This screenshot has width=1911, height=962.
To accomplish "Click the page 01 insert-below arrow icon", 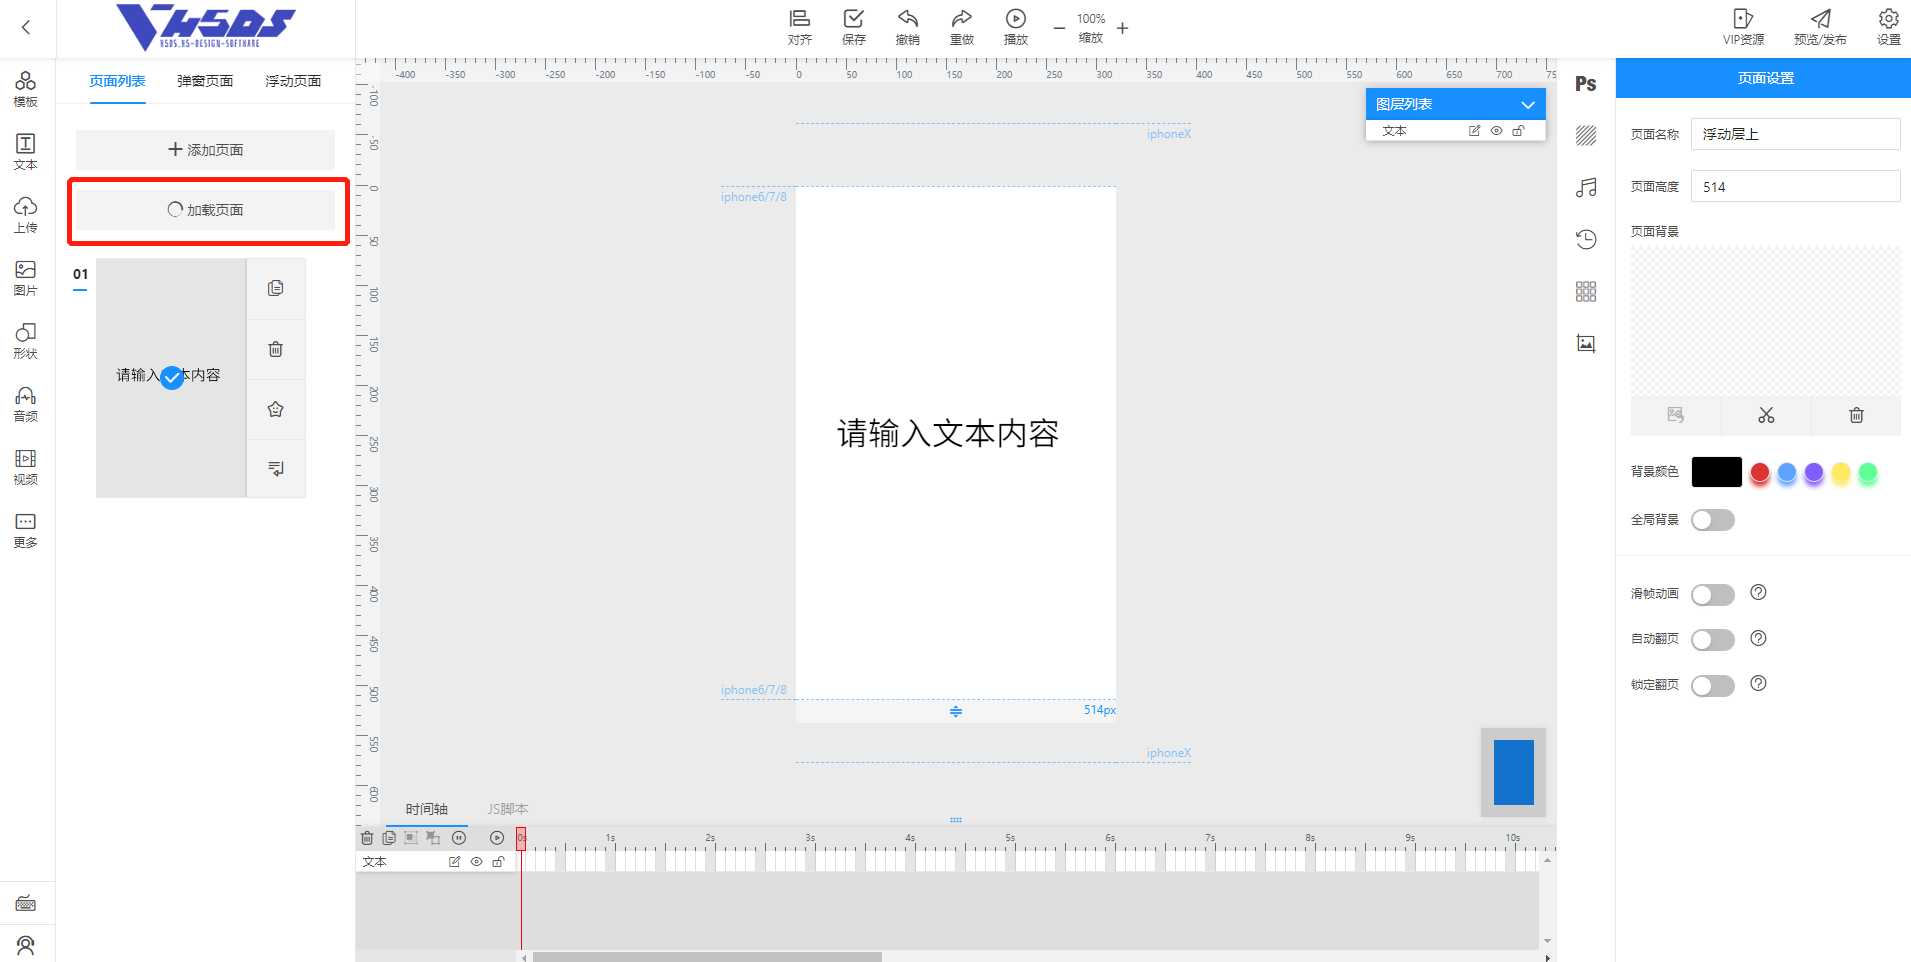I will (276, 468).
